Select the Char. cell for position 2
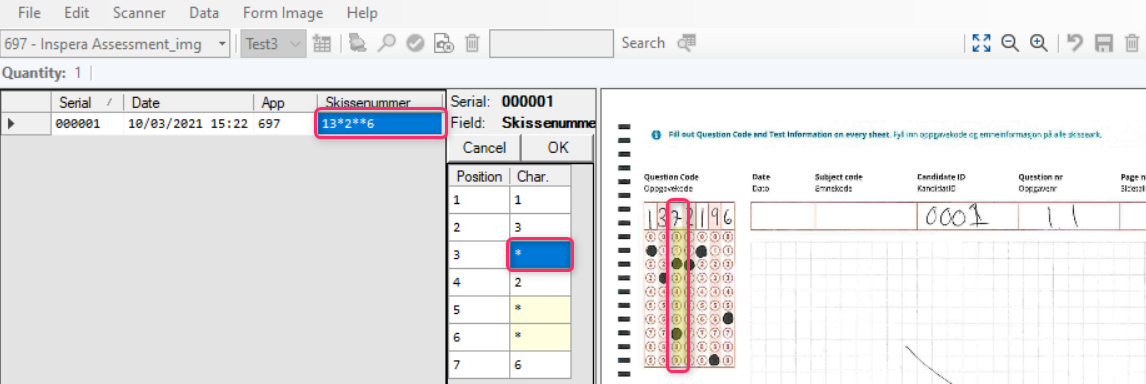Image resolution: width=1146 pixels, height=384 pixels. point(540,227)
